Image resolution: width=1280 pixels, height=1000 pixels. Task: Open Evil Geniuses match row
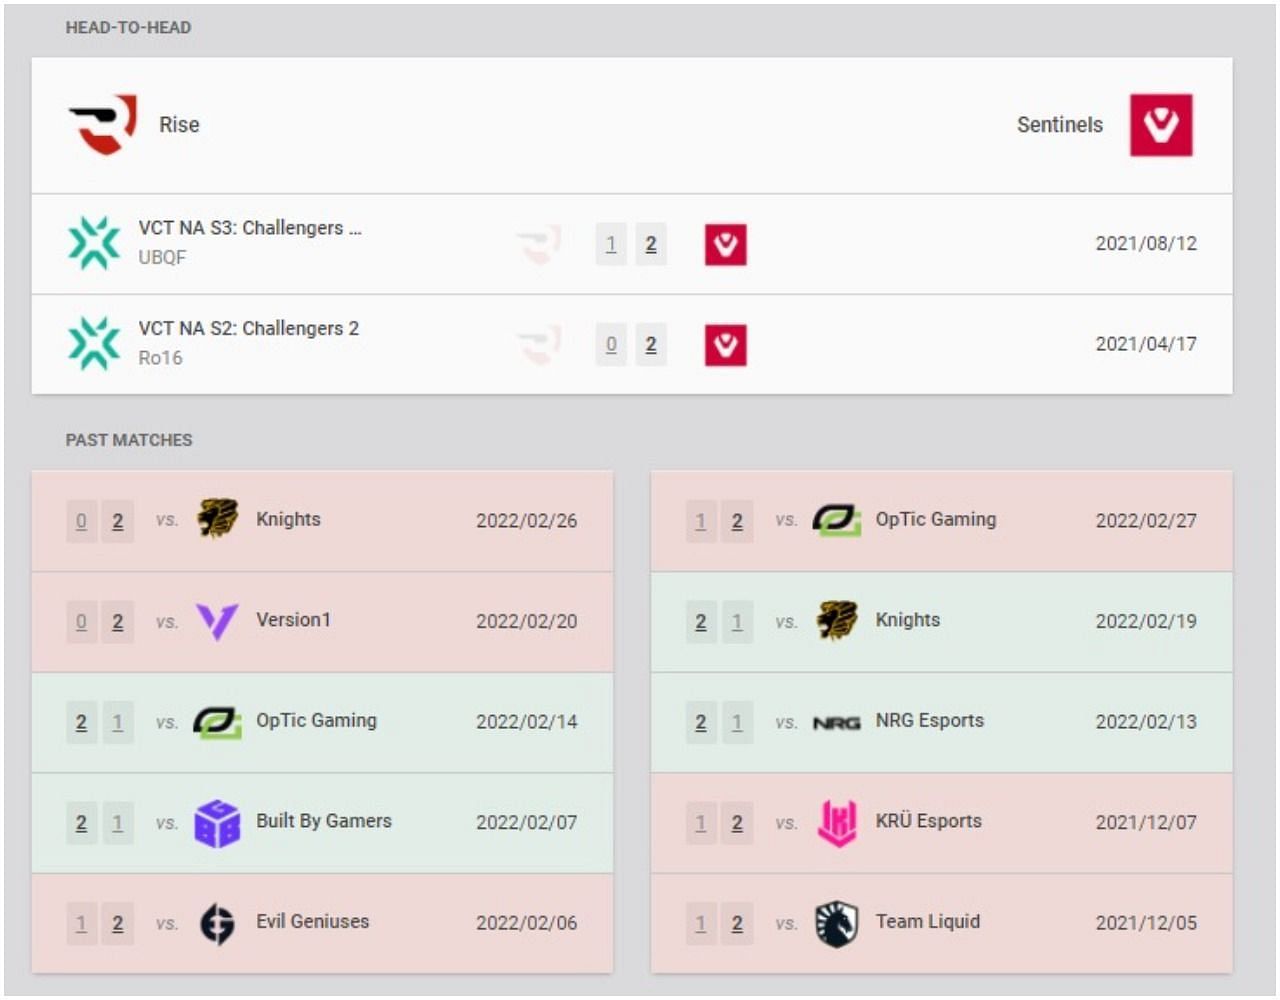pos(322,923)
